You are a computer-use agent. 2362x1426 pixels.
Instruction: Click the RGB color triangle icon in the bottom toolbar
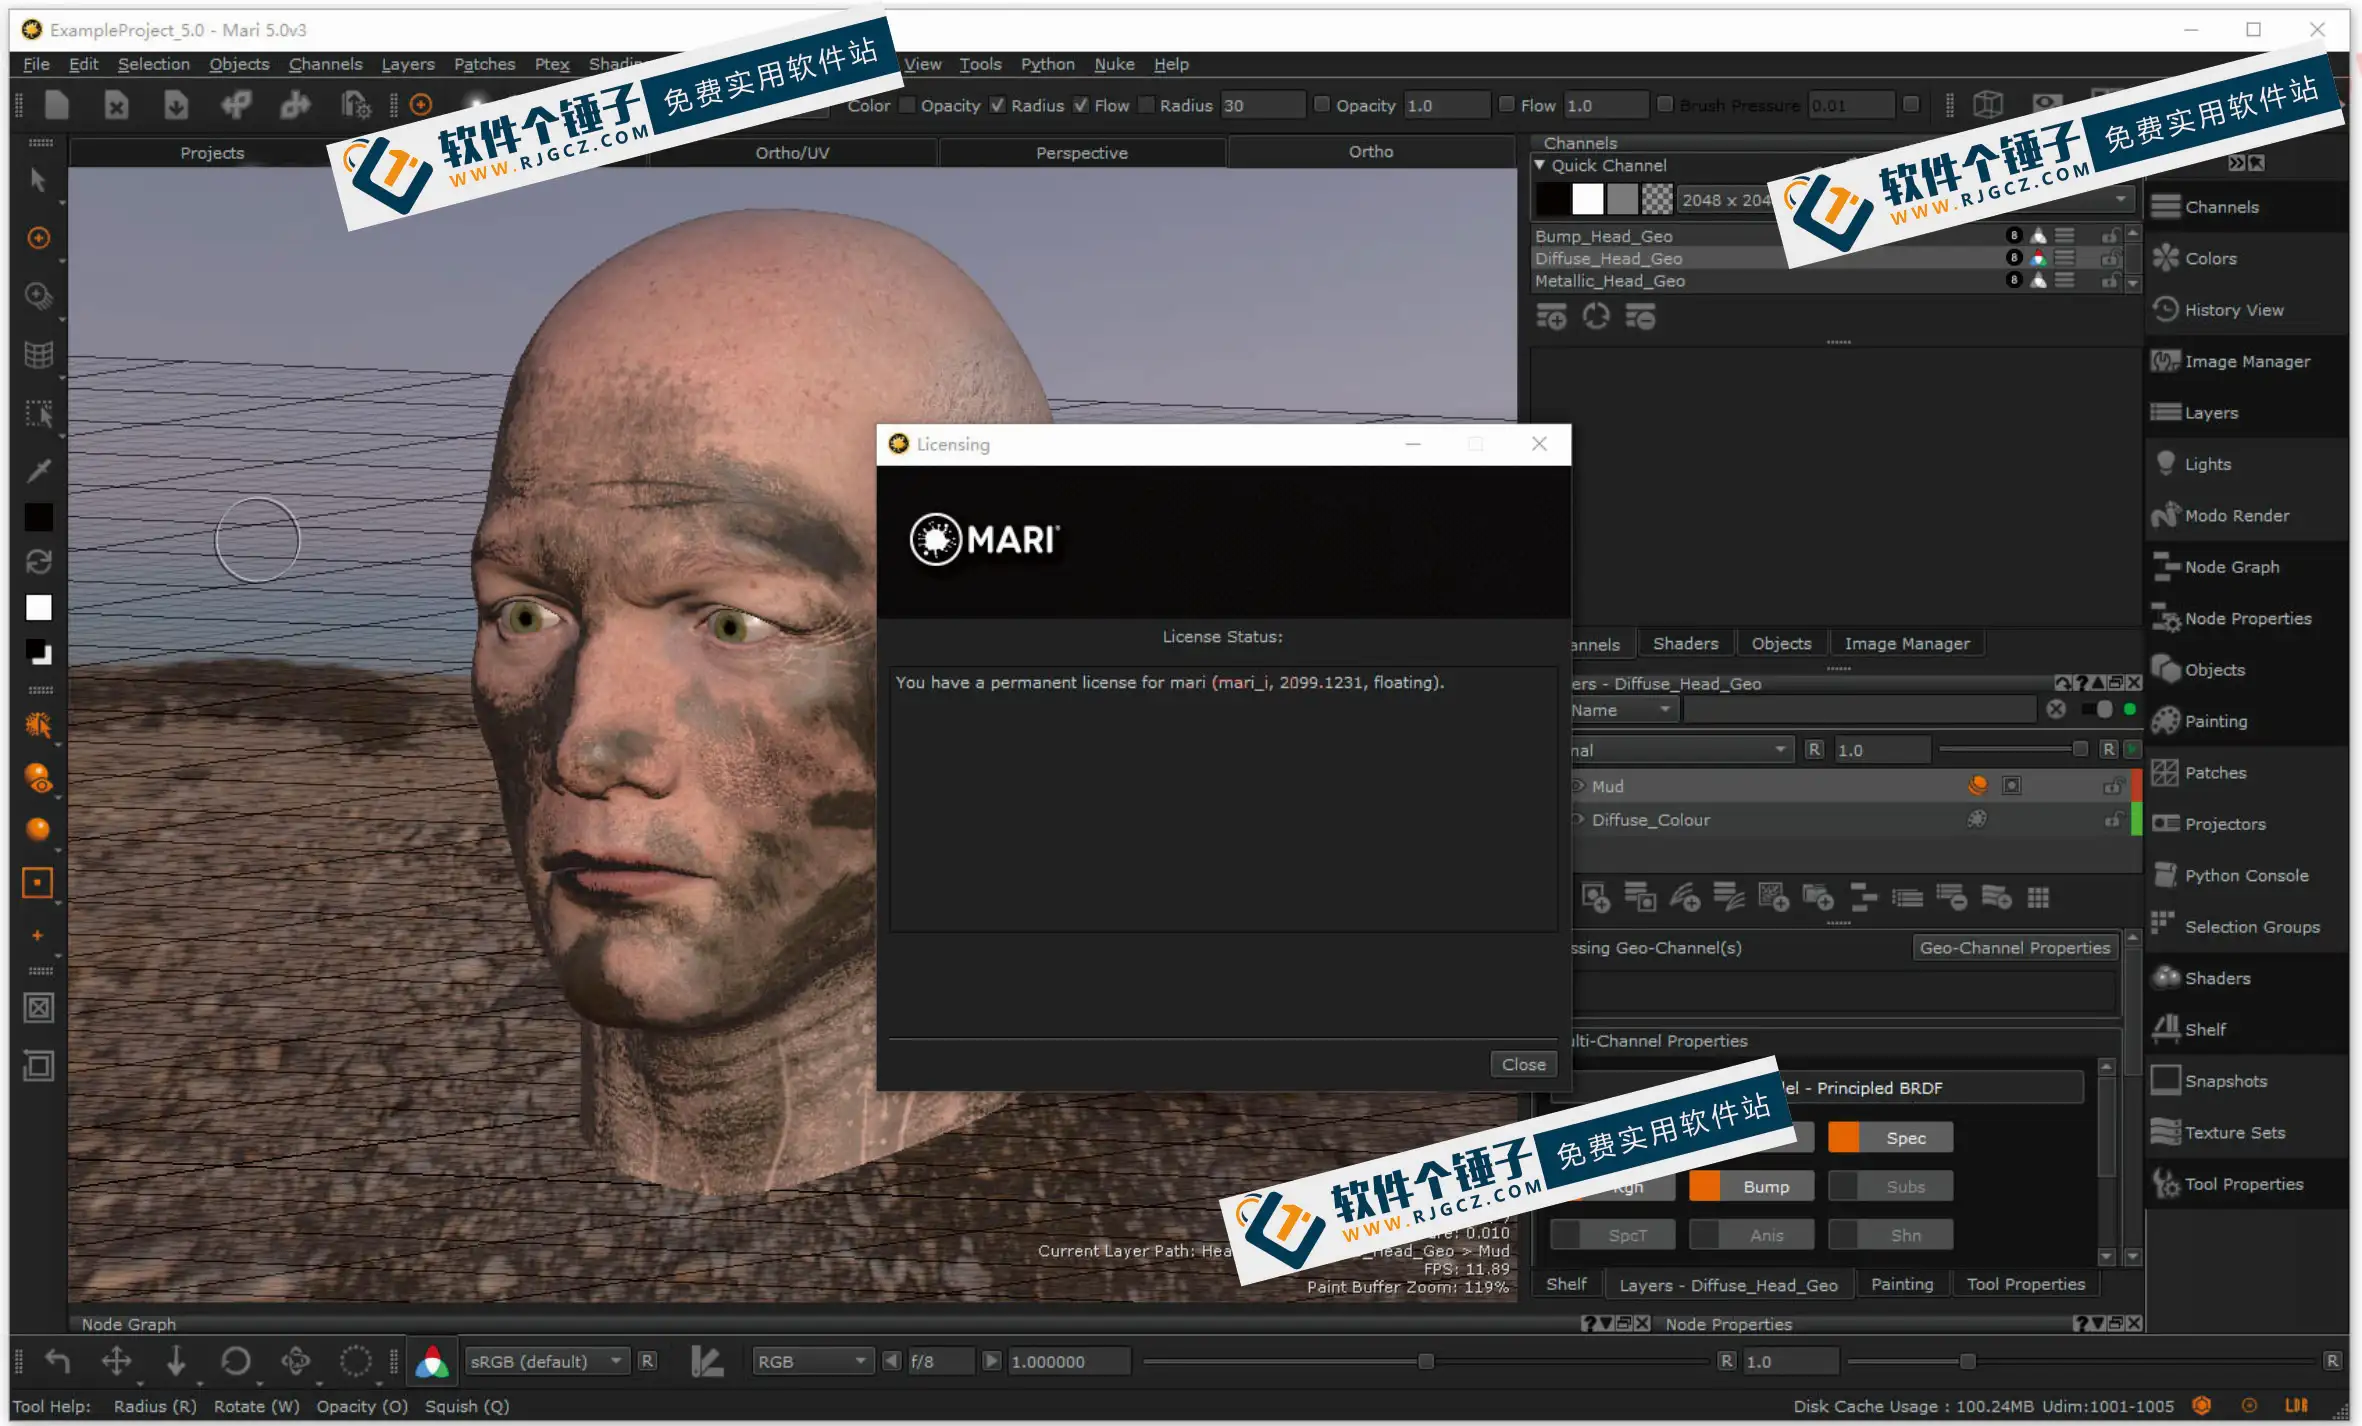point(432,1361)
